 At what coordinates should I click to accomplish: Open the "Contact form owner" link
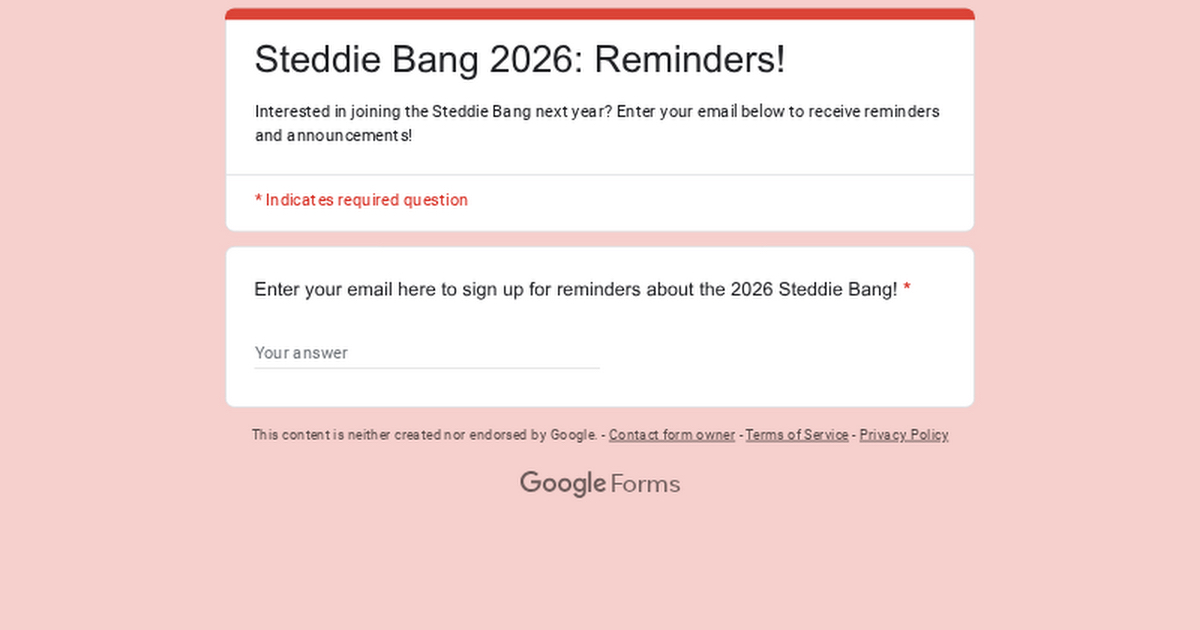671,435
